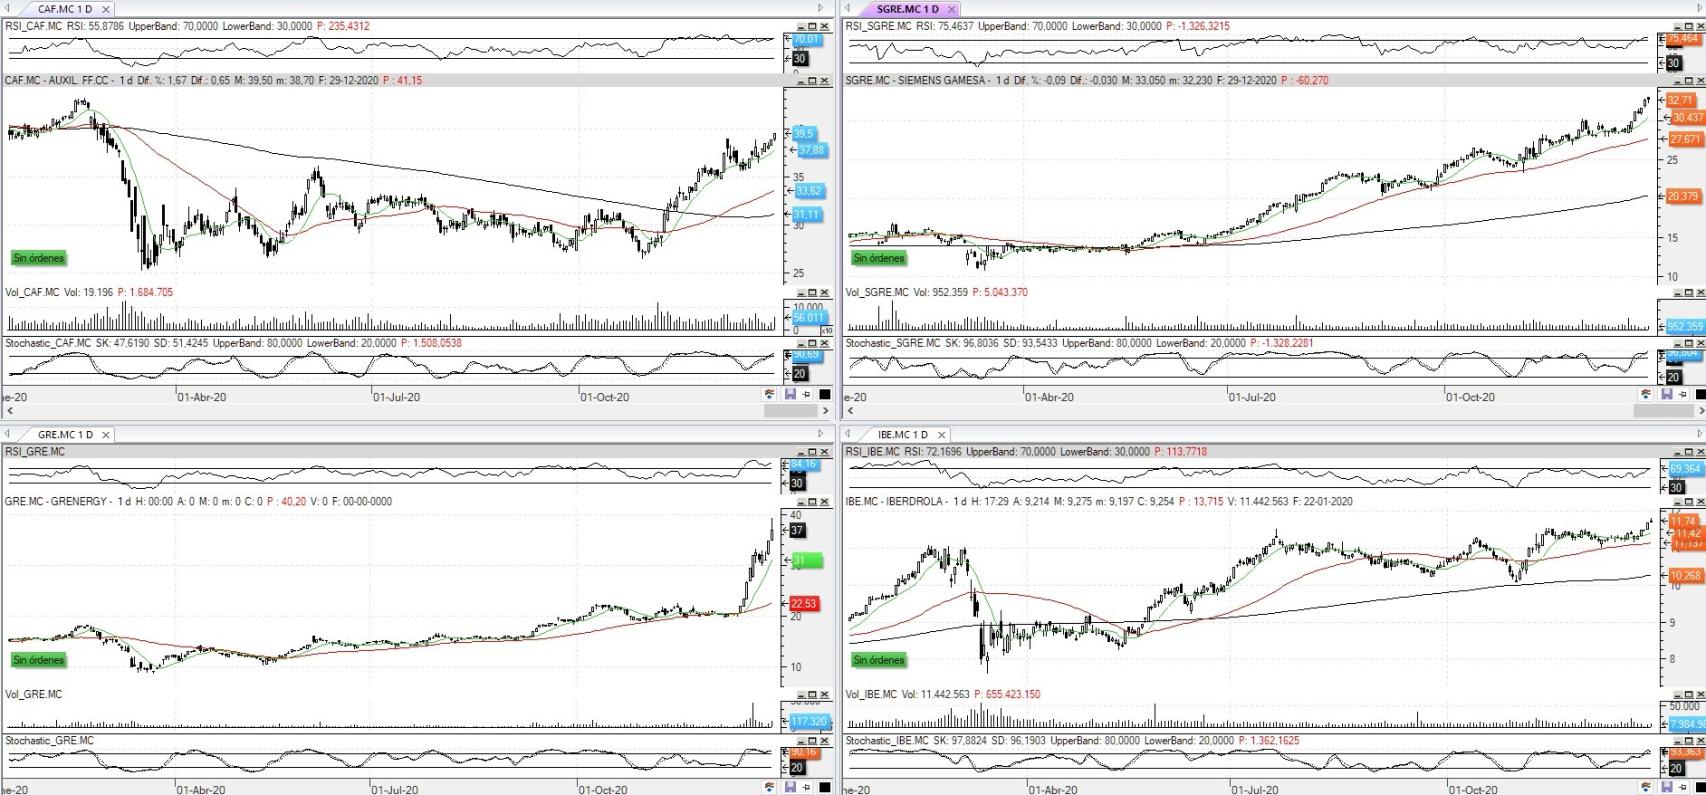Click pin icon in CAF.MC chart footer
The height and width of the screenshot is (795, 1706).
(806, 395)
